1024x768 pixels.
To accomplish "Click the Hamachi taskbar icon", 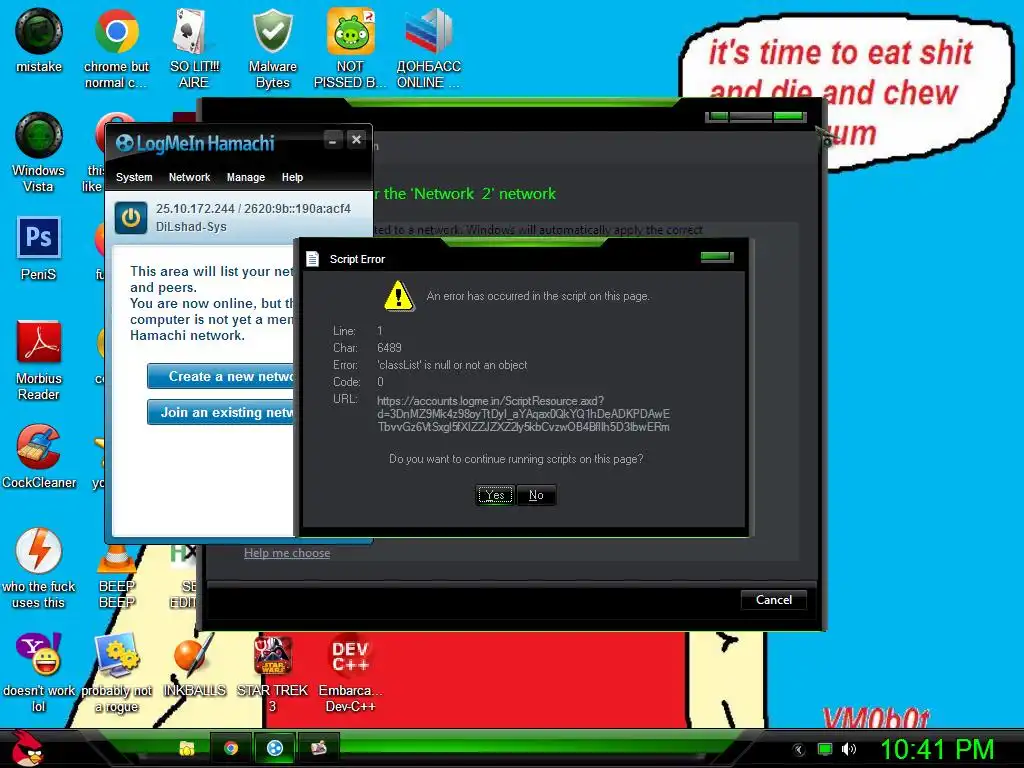I will [x=275, y=748].
